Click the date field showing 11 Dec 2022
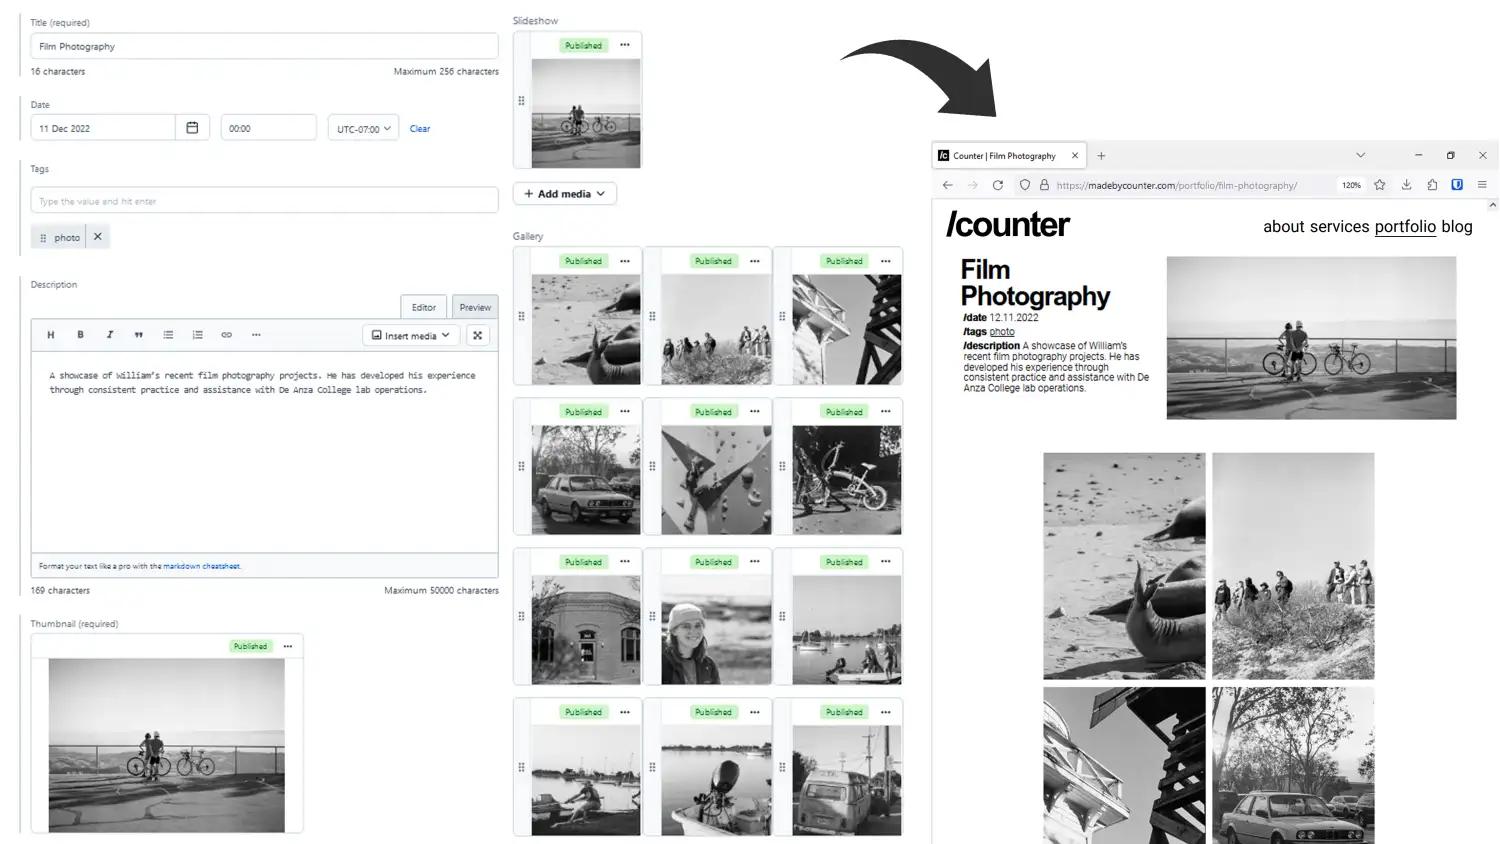The height and width of the screenshot is (844, 1500). coord(103,128)
